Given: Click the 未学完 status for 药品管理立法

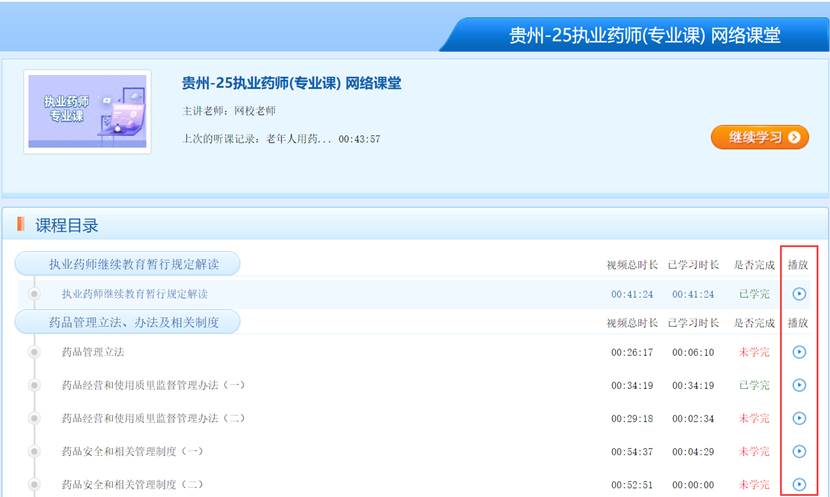Looking at the screenshot, I should point(753,352).
